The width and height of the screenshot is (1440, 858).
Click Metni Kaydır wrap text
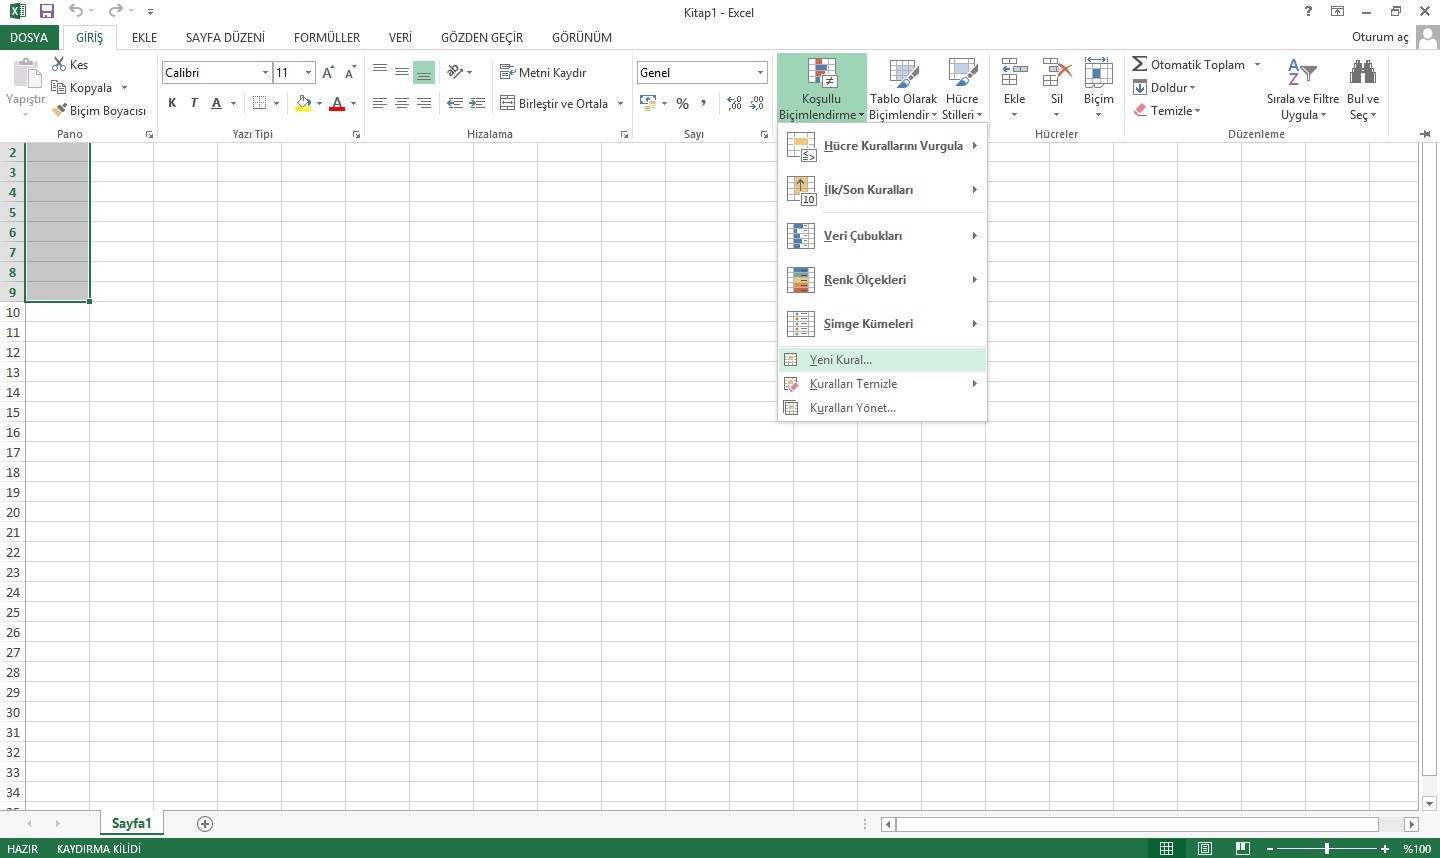click(x=543, y=72)
